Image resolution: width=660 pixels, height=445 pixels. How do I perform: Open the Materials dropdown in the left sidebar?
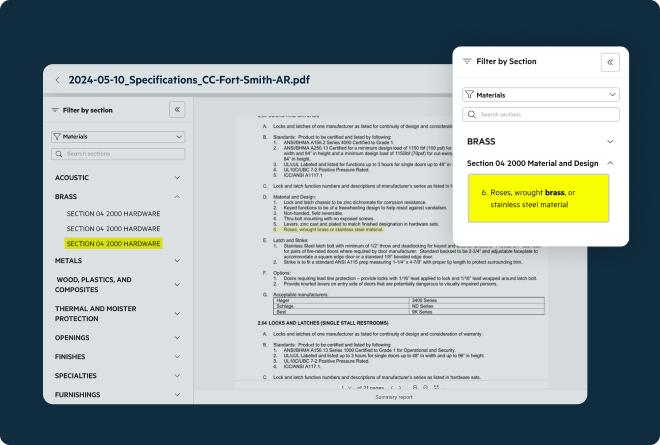click(x=118, y=136)
